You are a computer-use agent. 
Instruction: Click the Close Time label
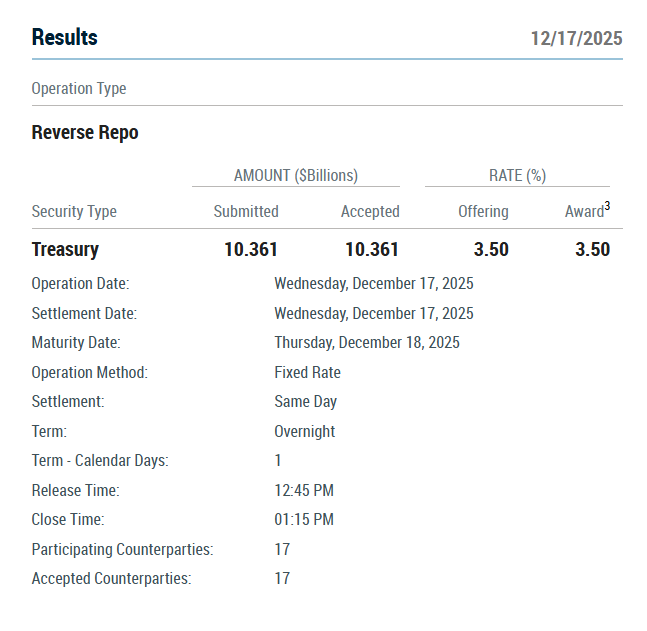(68, 520)
